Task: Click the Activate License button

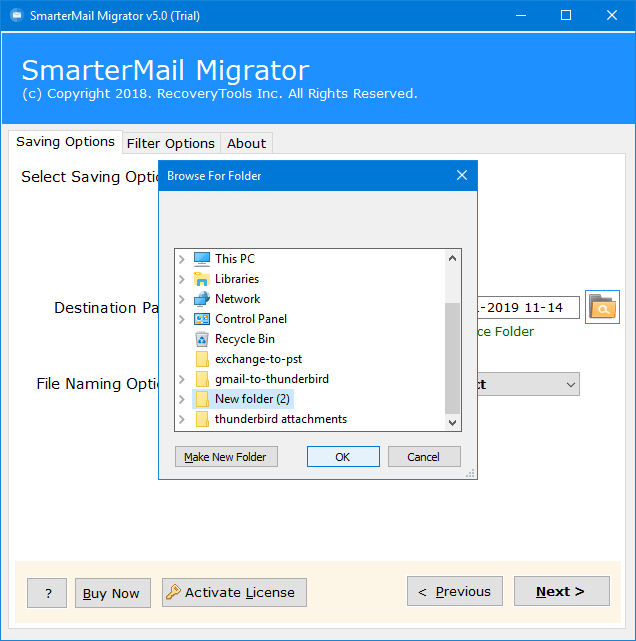Action: pos(234,592)
